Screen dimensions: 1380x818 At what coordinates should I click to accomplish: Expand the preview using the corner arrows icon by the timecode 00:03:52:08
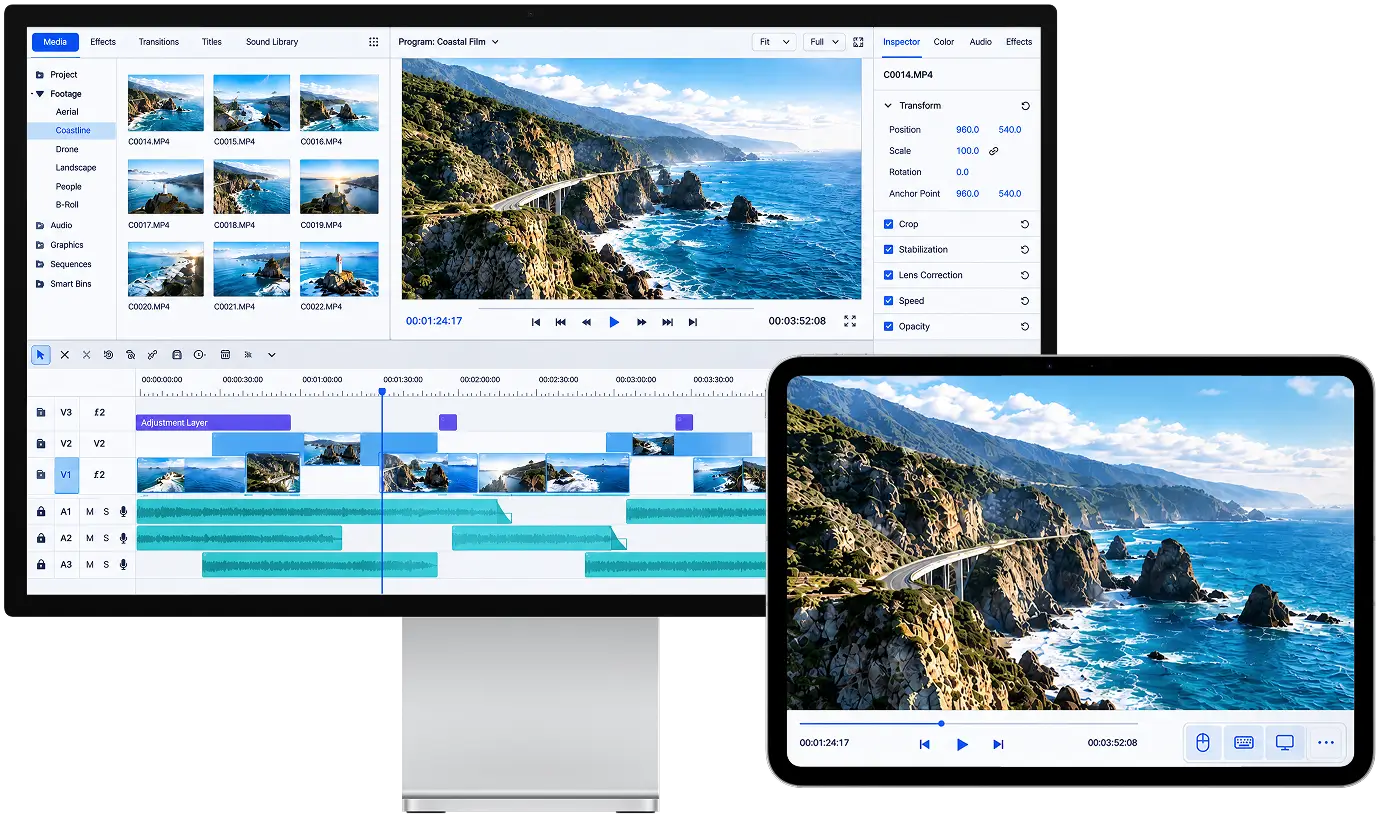coord(850,321)
